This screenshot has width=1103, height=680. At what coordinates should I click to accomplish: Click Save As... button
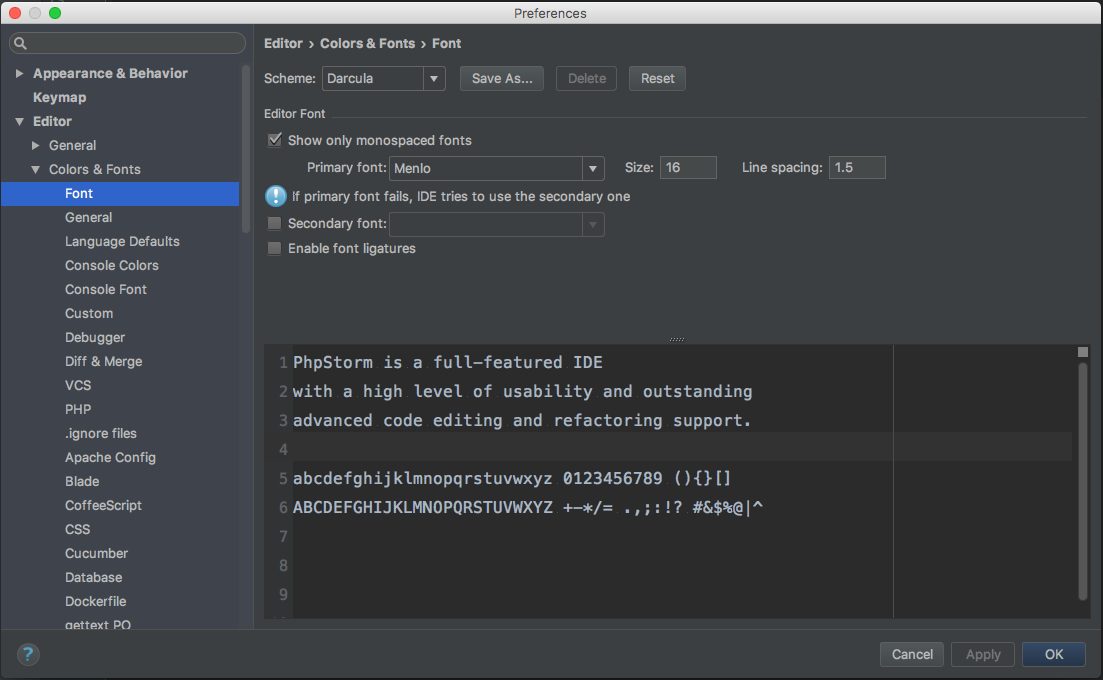coord(502,78)
